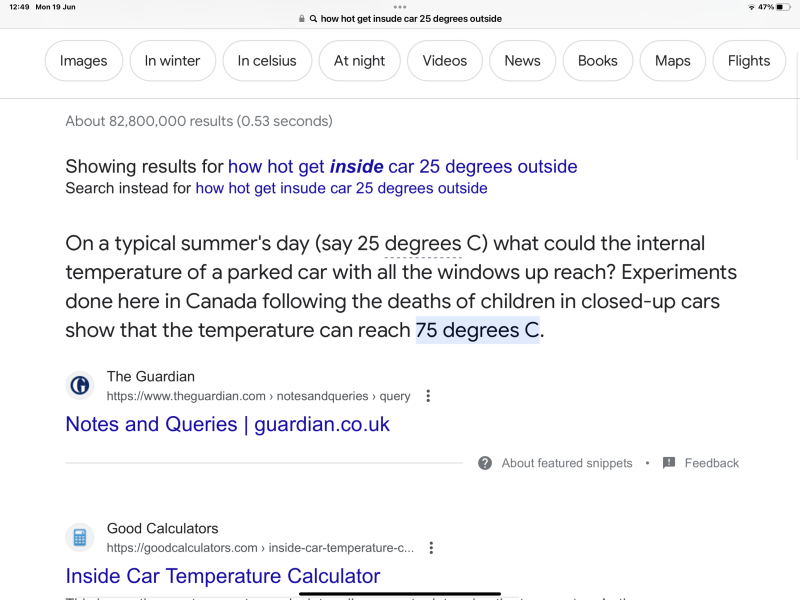Open the Maps filter
Viewport: 800px width, 600px height.
coord(672,61)
